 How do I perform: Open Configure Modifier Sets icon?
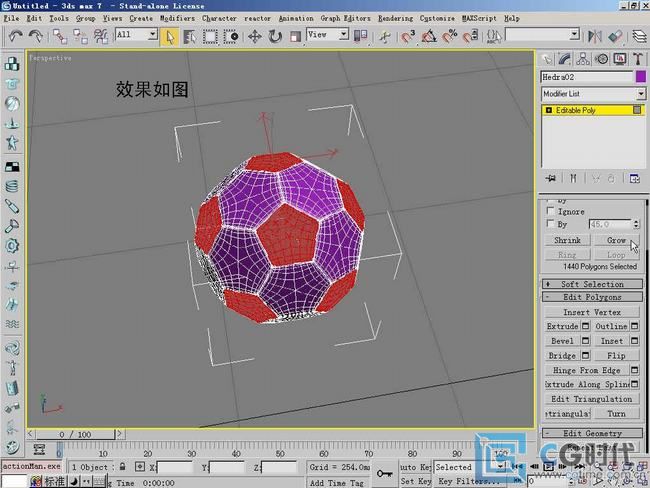[x=635, y=179]
